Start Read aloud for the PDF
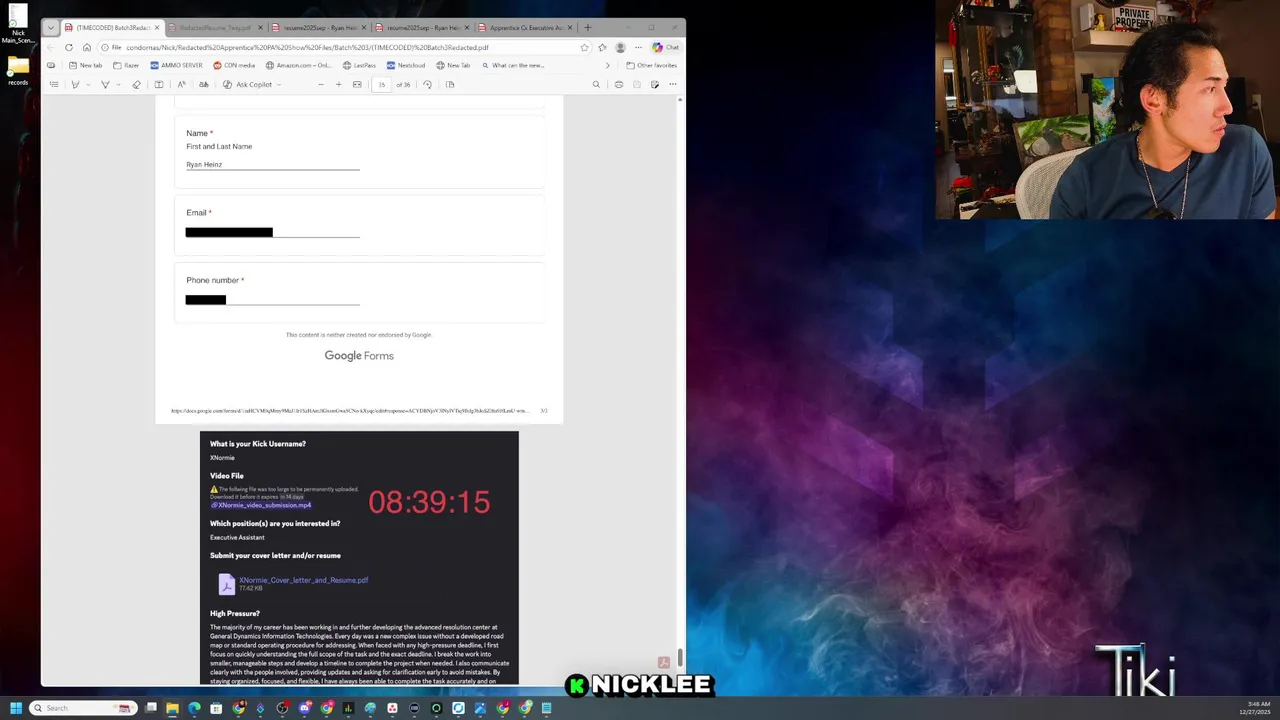Image resolution: width=1280 pixels, height=720 pixels. click(181, 84)
